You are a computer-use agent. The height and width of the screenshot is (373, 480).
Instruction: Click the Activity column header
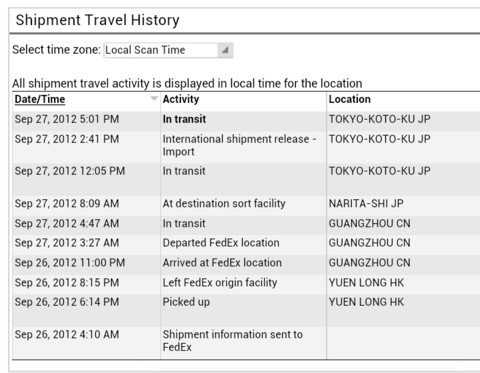coord(181,99)
